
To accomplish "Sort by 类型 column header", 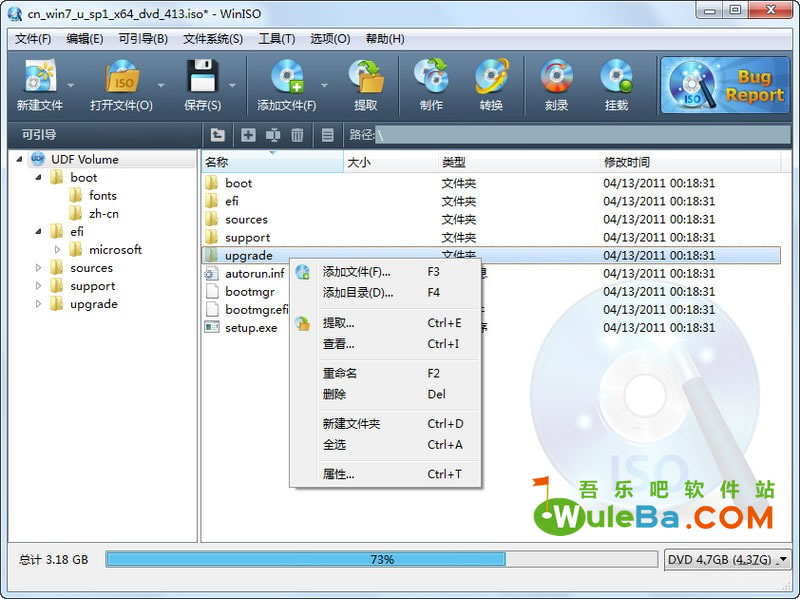I will pos(519,162).
